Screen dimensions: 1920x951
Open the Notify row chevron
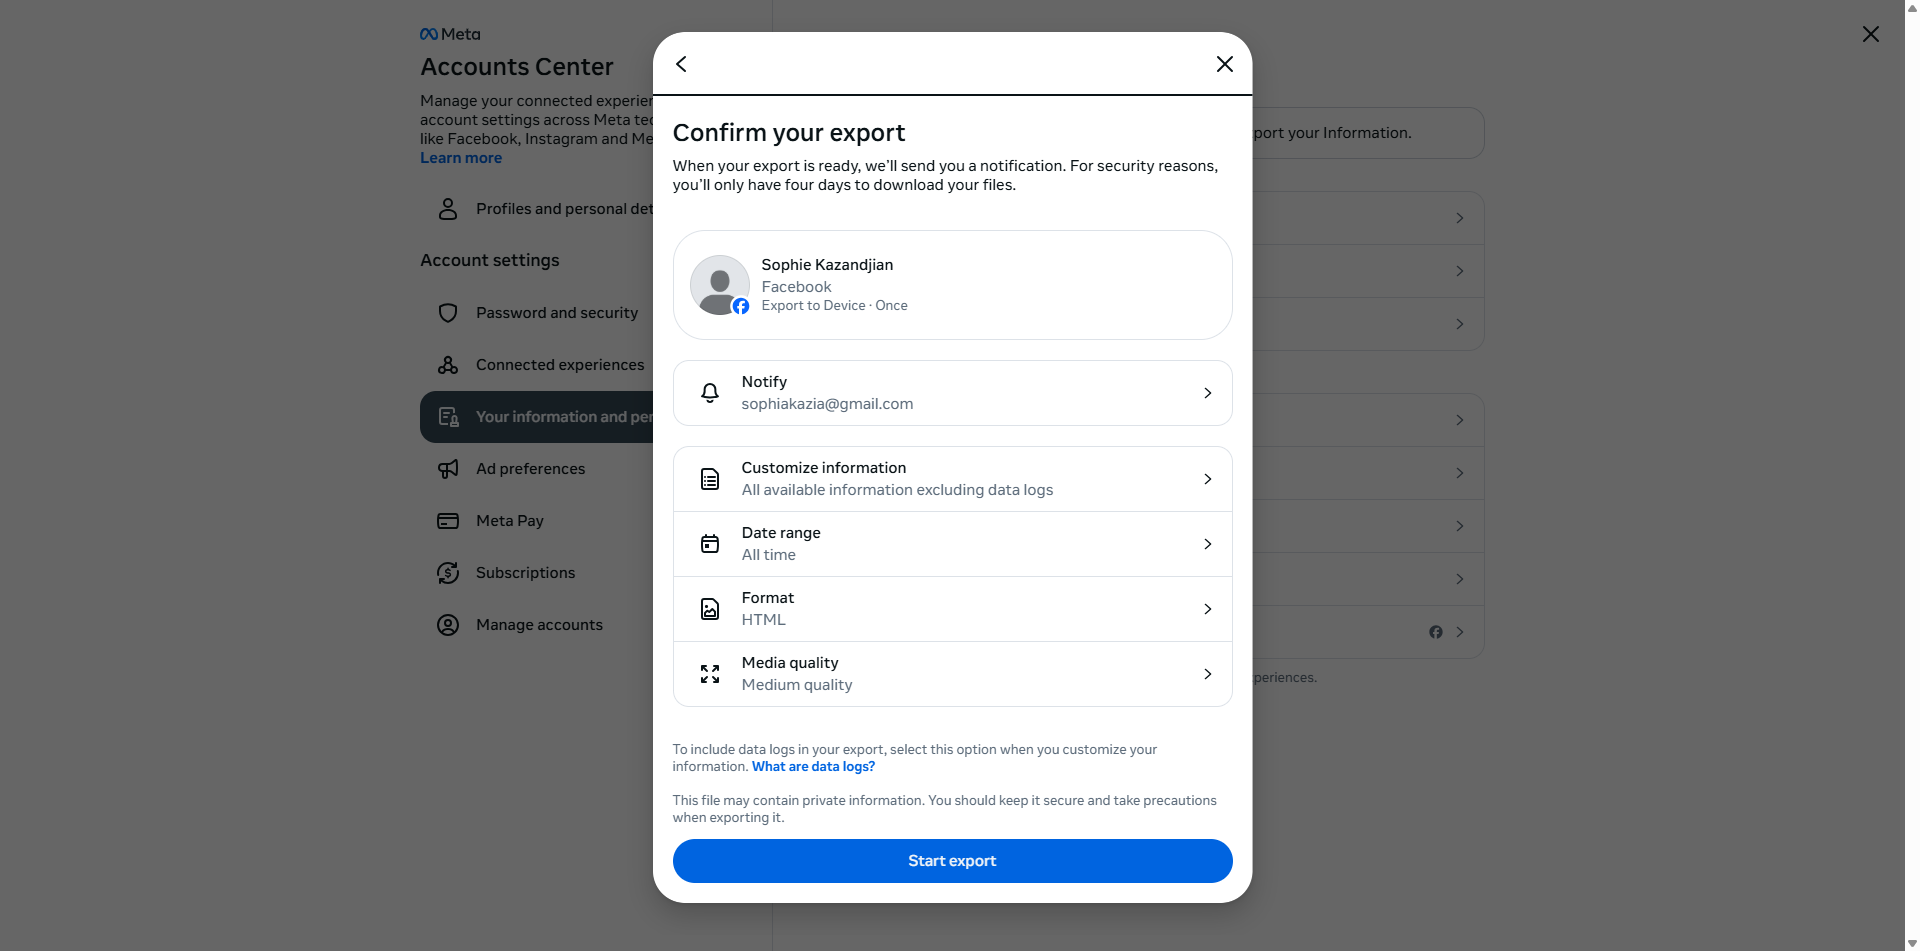pyautogui.click(x=1208, y=393)
